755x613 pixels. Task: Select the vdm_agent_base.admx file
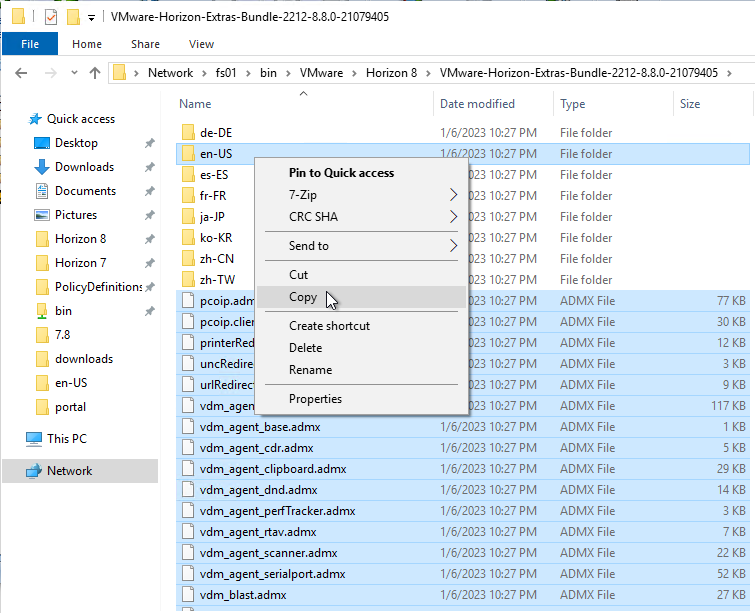tap(260, 427)
